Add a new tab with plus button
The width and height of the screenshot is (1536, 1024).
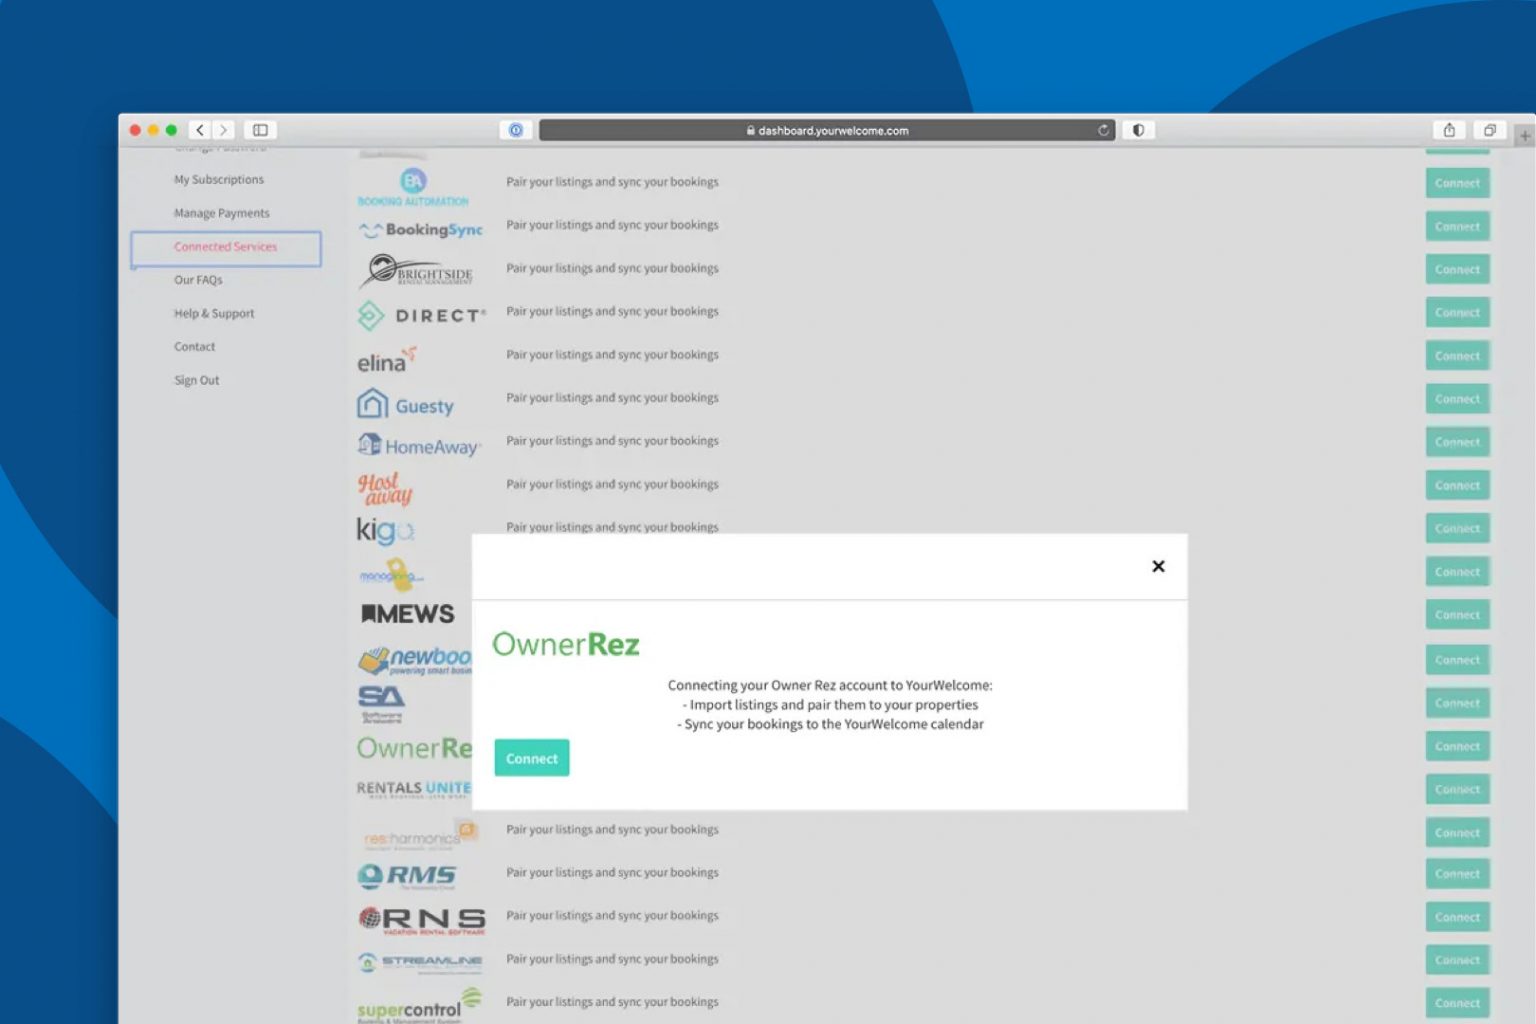(x=1524, y=136)
